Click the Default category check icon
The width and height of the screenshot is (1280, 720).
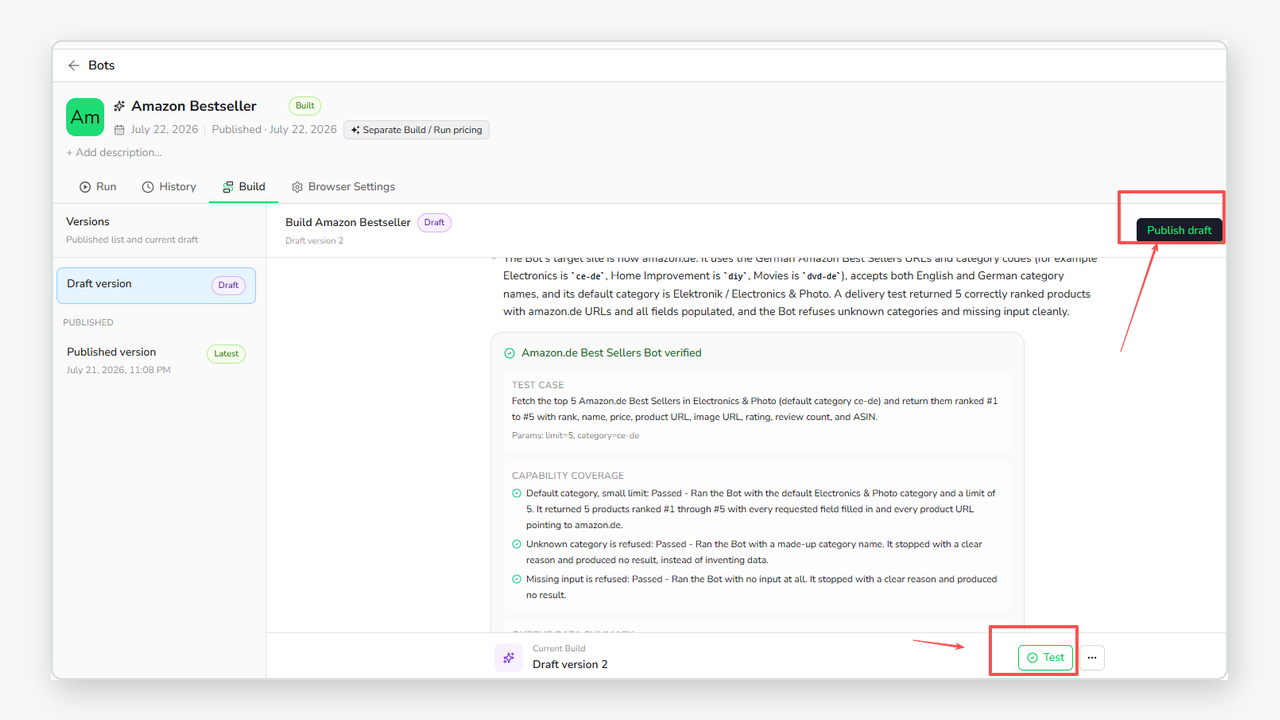click(x=517, y=493)
